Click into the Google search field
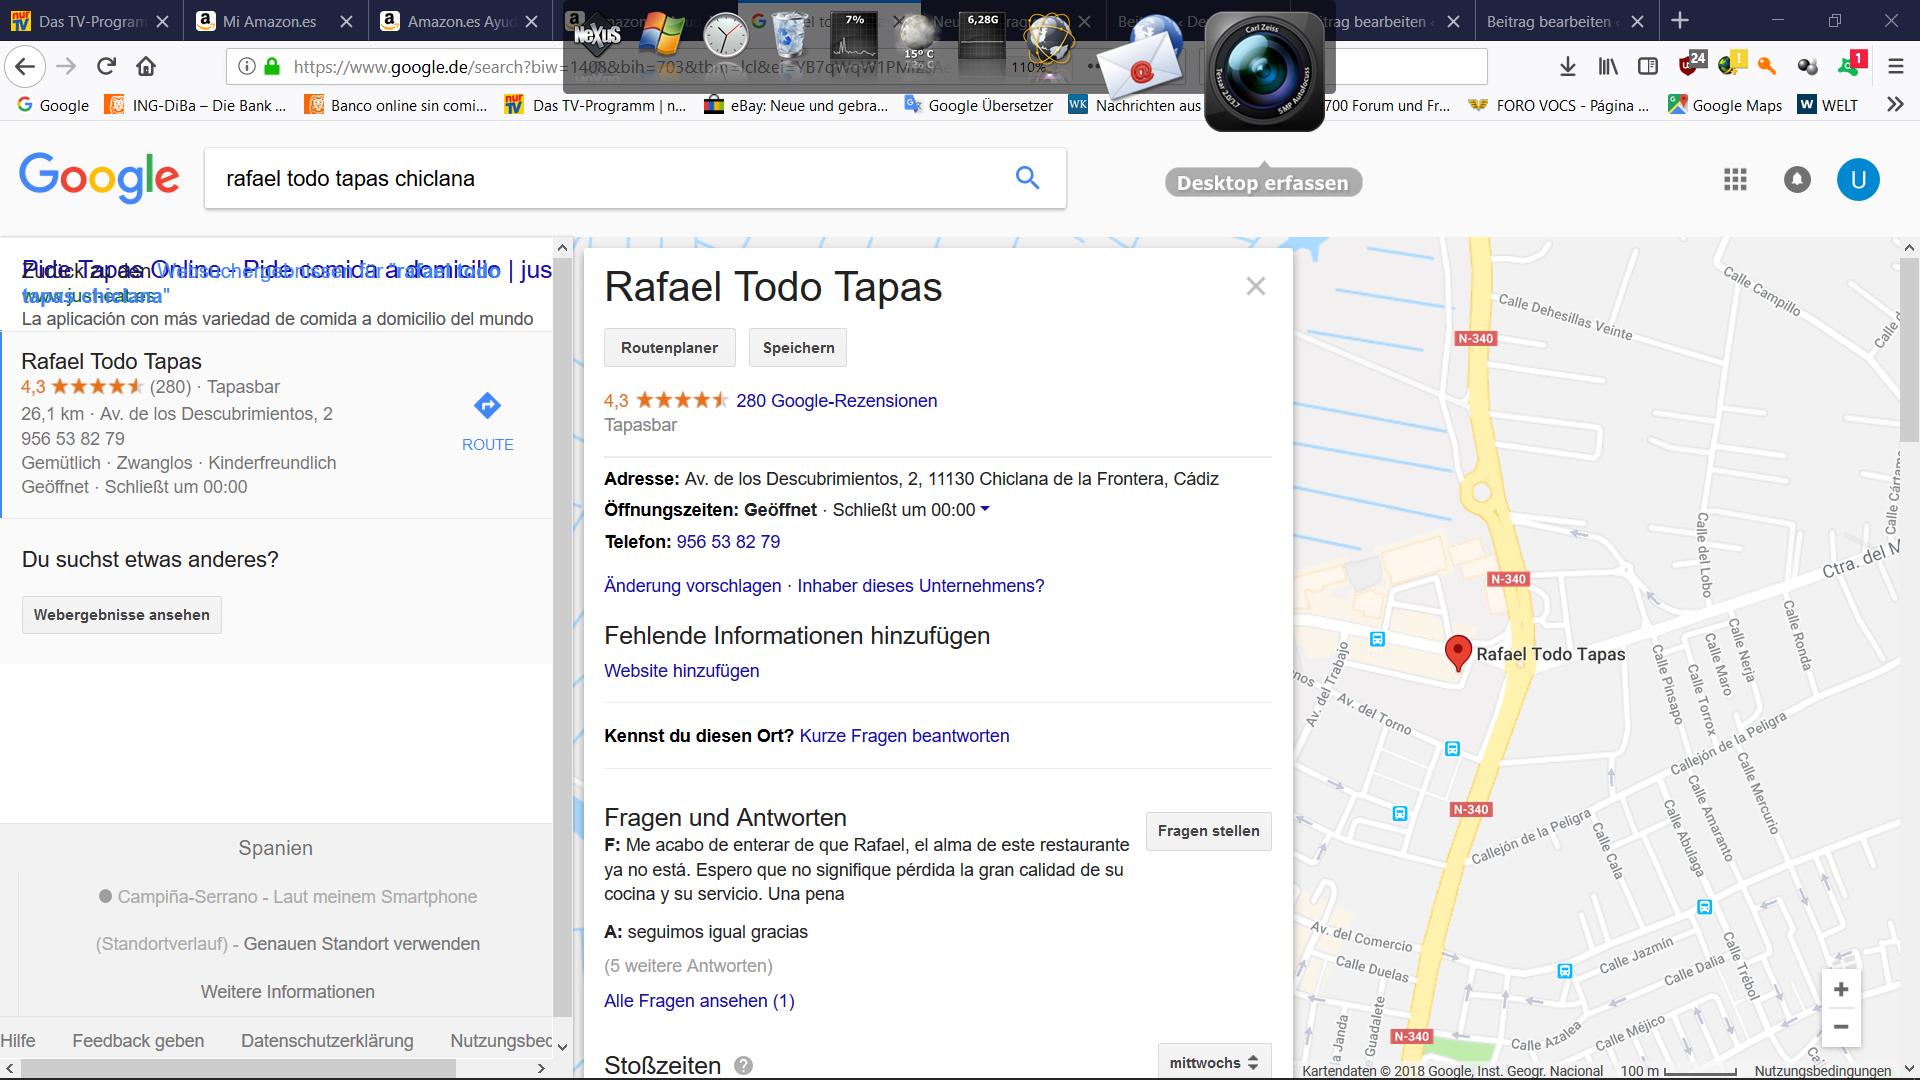This screenshot has width=1920, height=1080. coord(600,179)
